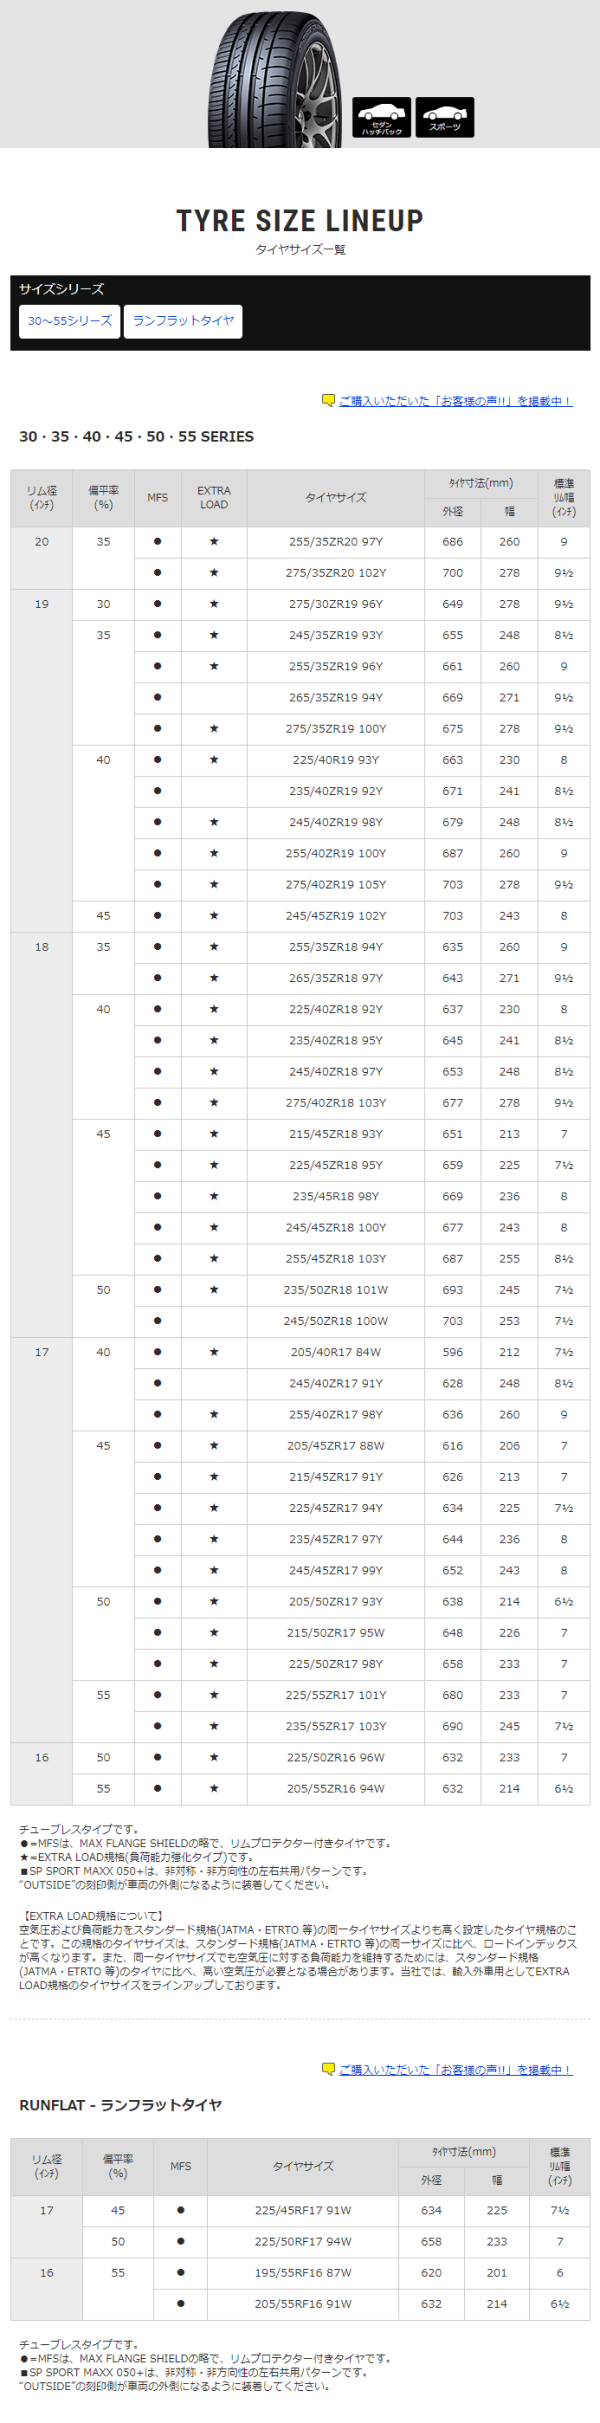Viewport: 600px width, 2423px height.
Task: Click speech bubble icon above RUNFLAT section
Action: (x=328, y=2069)
